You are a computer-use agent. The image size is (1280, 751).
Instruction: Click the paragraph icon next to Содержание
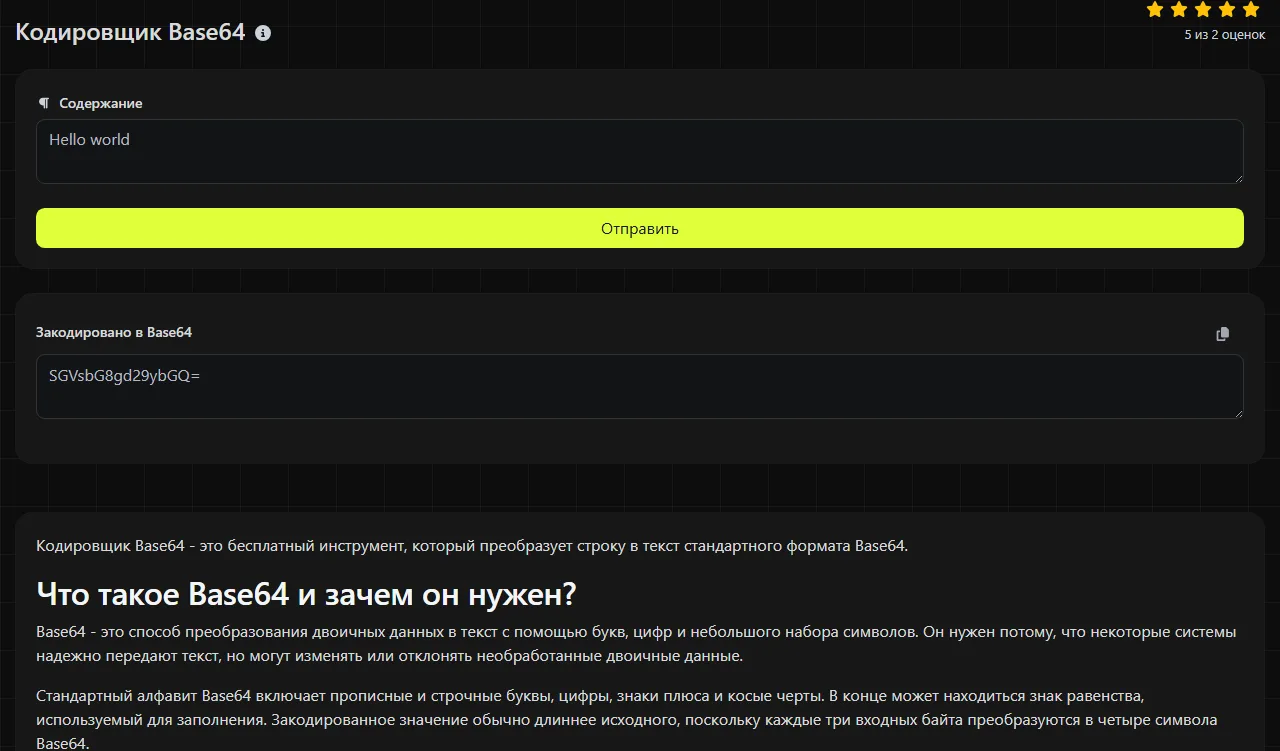click(43, 103)
